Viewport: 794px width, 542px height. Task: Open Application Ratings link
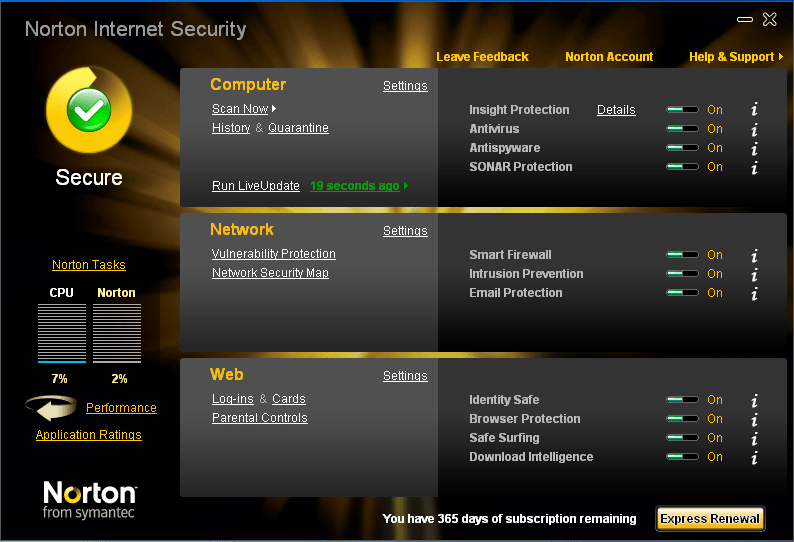tap(89, 435)
